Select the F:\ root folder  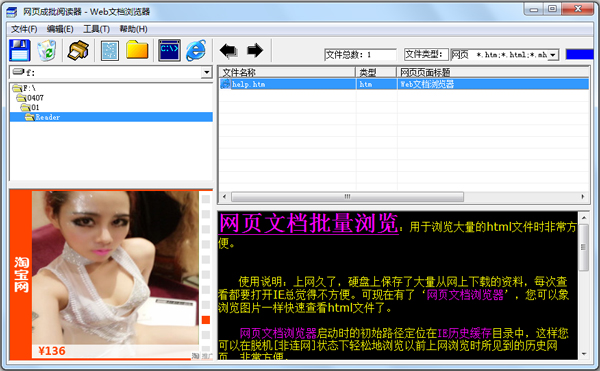(24, 88)
